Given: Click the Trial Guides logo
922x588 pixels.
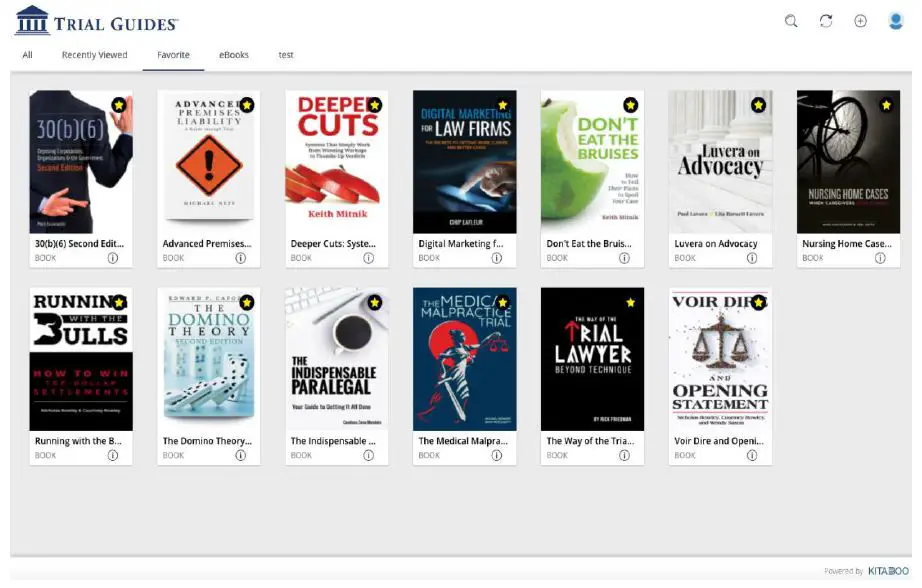Looking at the screenshot, I should 96,21.
